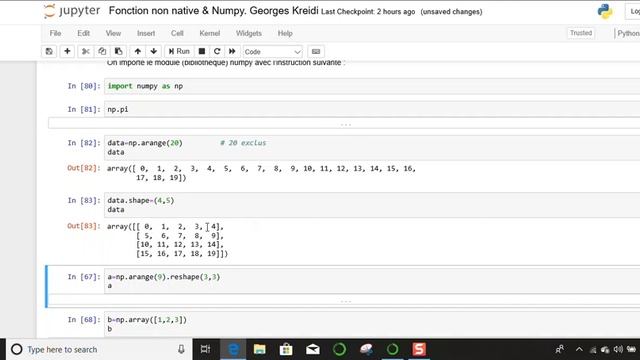
Task: Insert cell below with plus icon
Action: (67, 51)
